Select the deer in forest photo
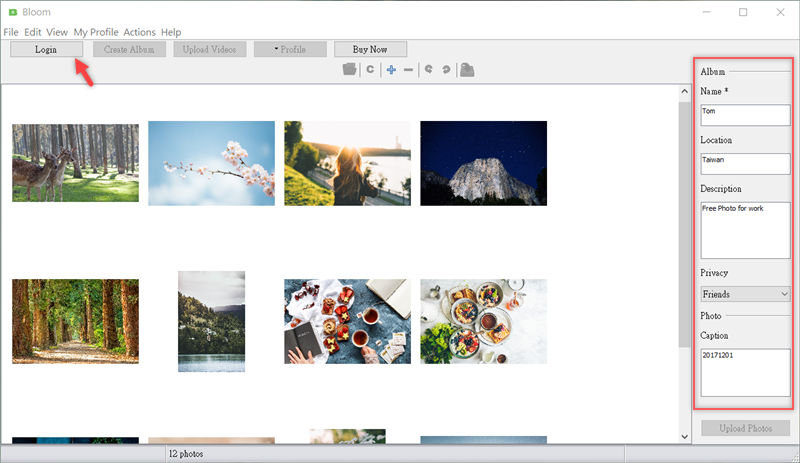Viewport: 800px width, 463px height. [x=75, y=163]
